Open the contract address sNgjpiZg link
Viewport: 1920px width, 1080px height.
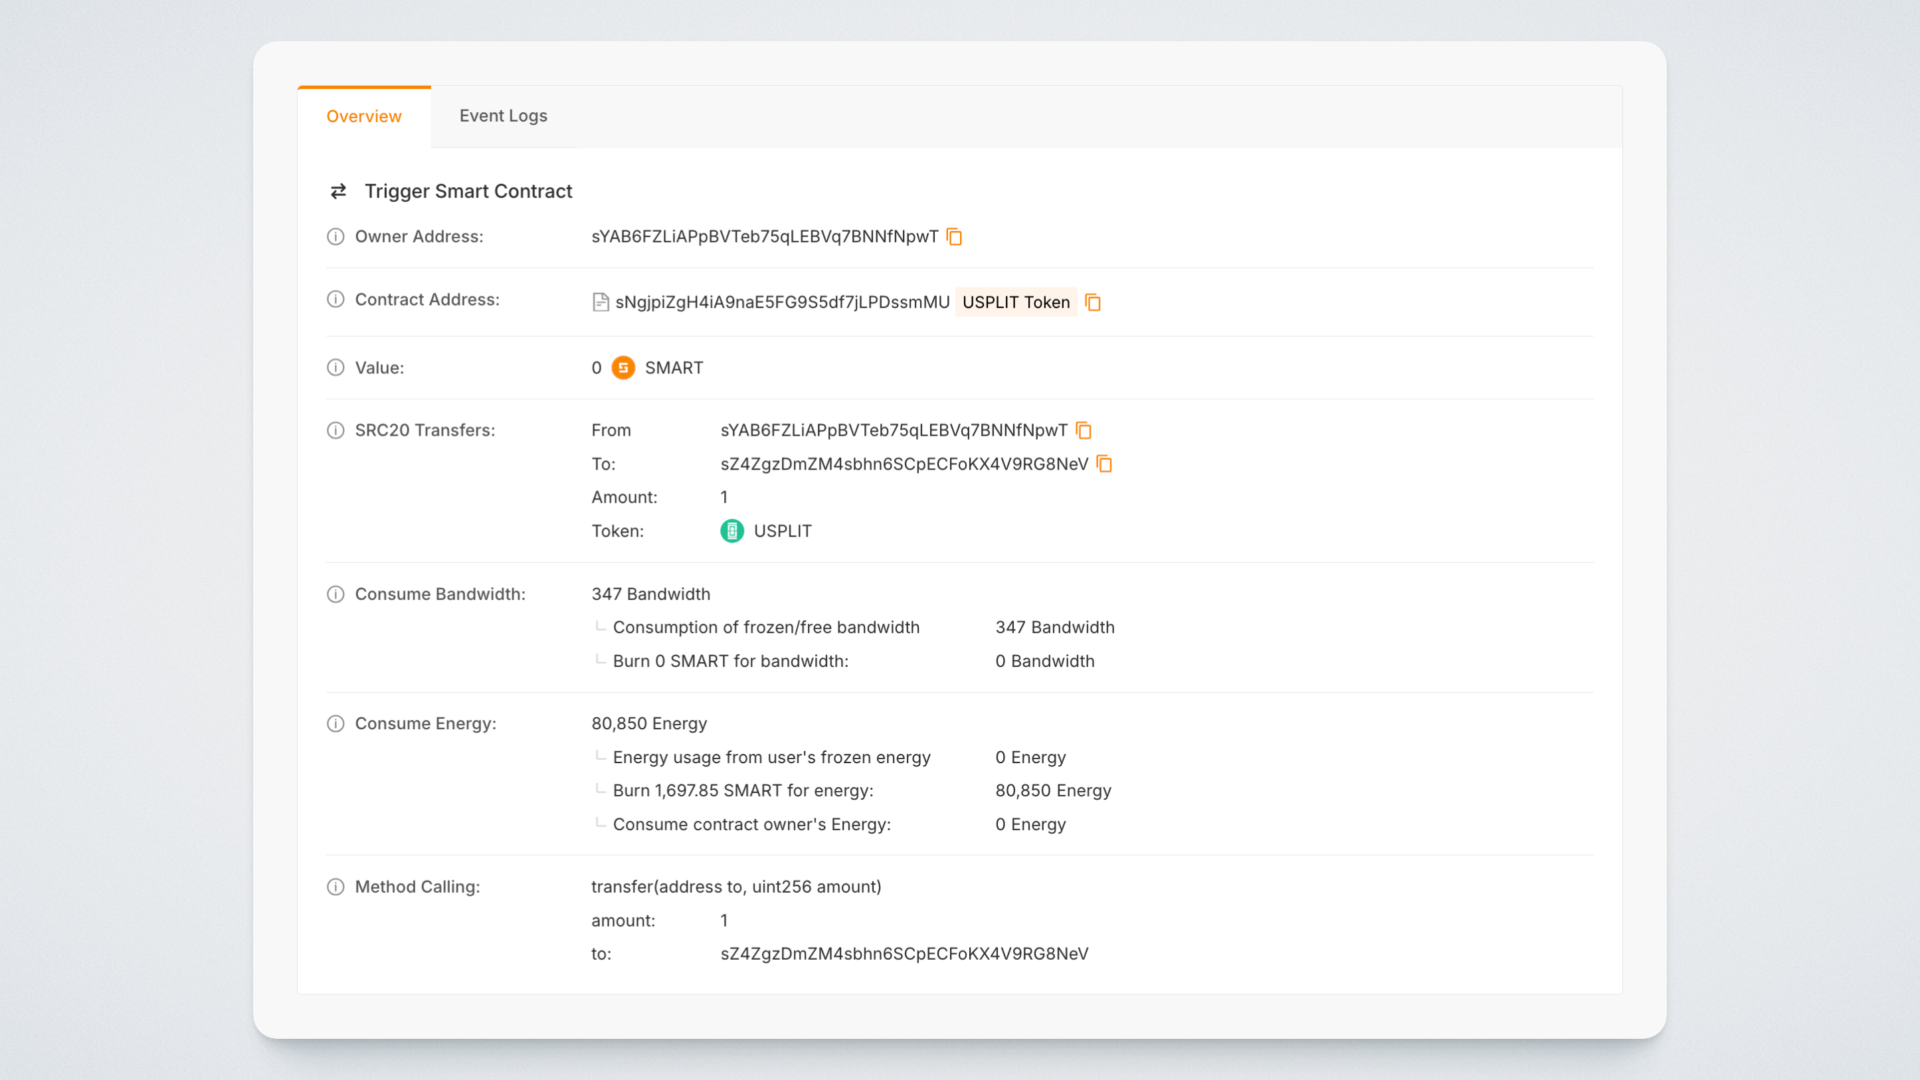pyautogui.click(x=782, y=302)
